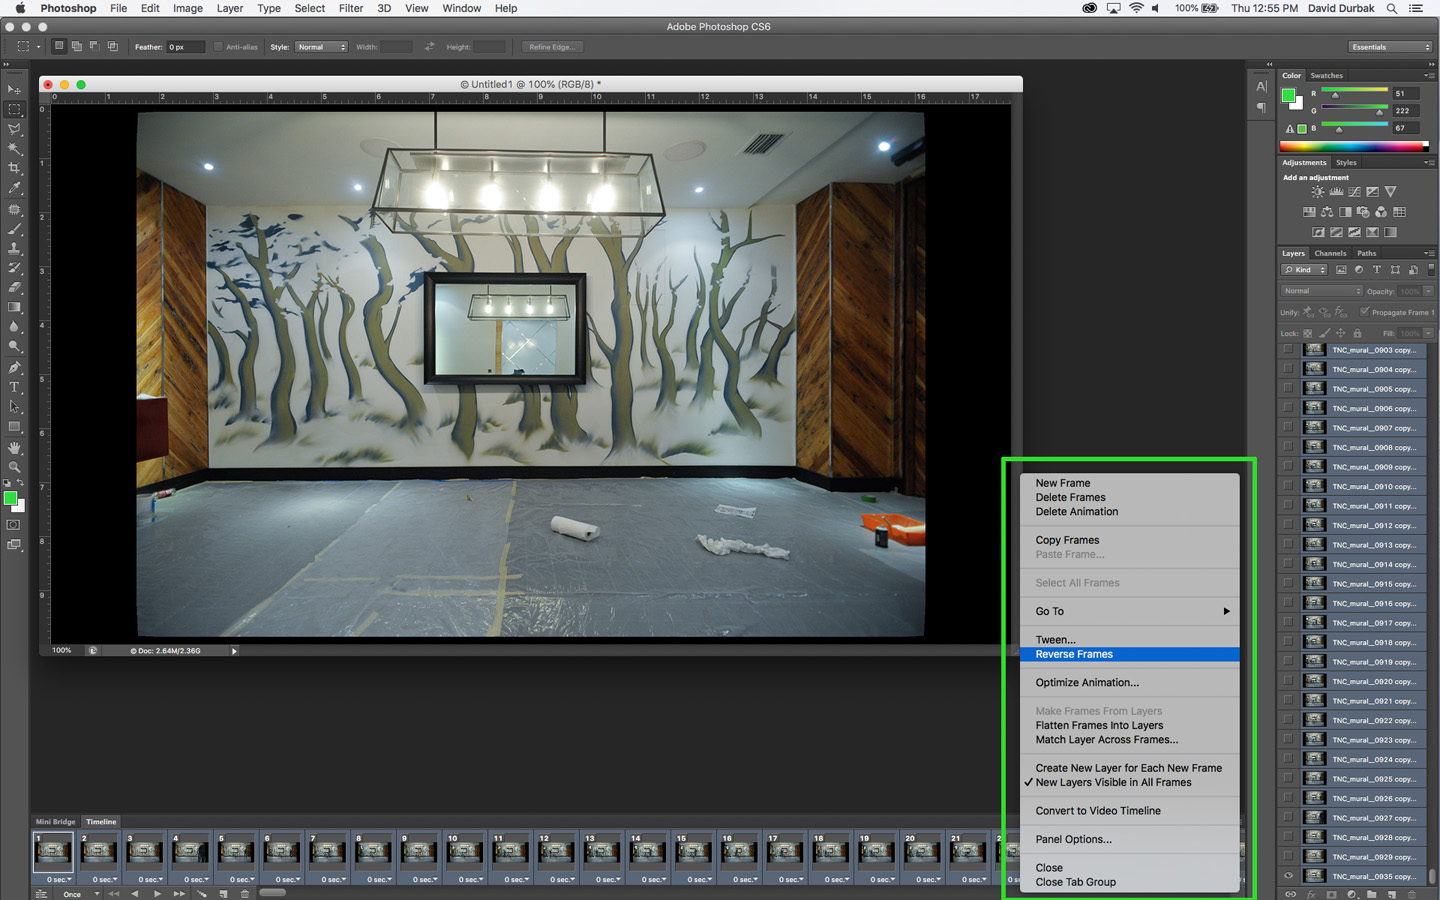The height and width of the screenshot is (900, 1440).
Task: Select frame 5 in the animation timeline
Action: (235, 852)
